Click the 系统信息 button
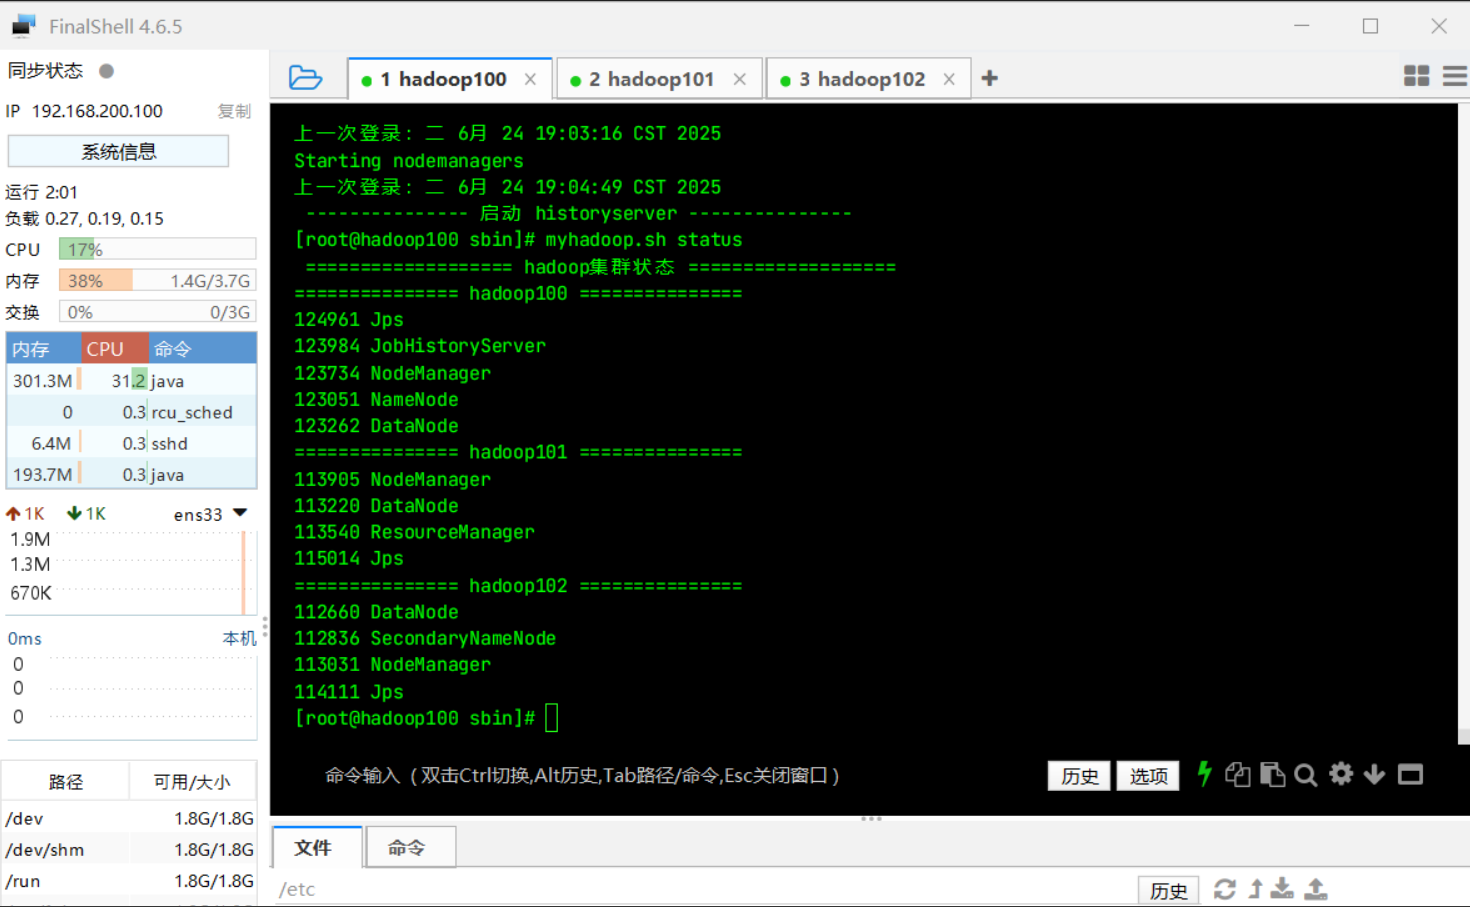Image resolution: width=1470 pixels, height=907 pixels. [118, 152]
